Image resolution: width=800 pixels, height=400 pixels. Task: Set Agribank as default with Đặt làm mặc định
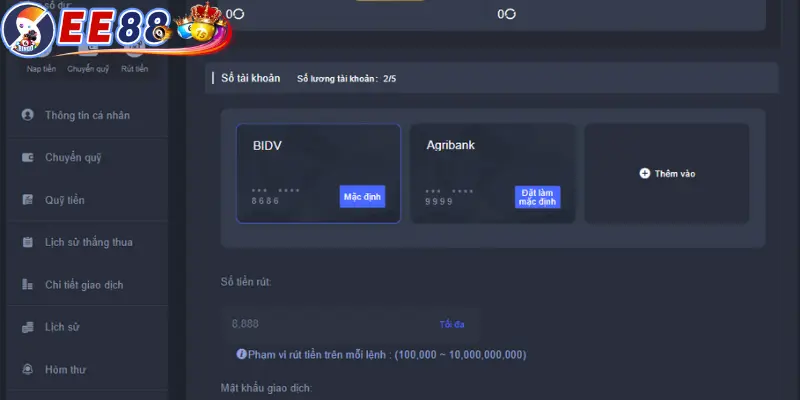pos(537,197)
